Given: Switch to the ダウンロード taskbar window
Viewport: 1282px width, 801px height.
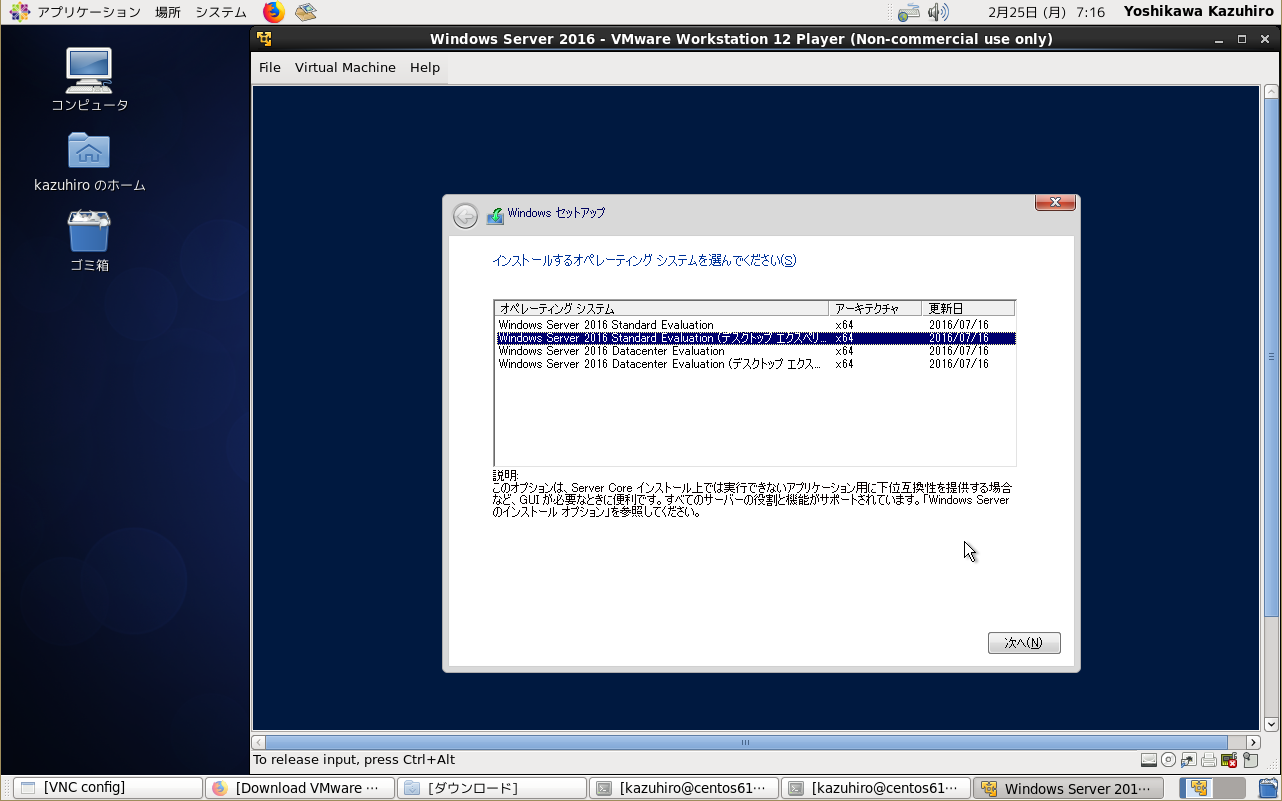Looking at the screenshot, I should [491, 788].
